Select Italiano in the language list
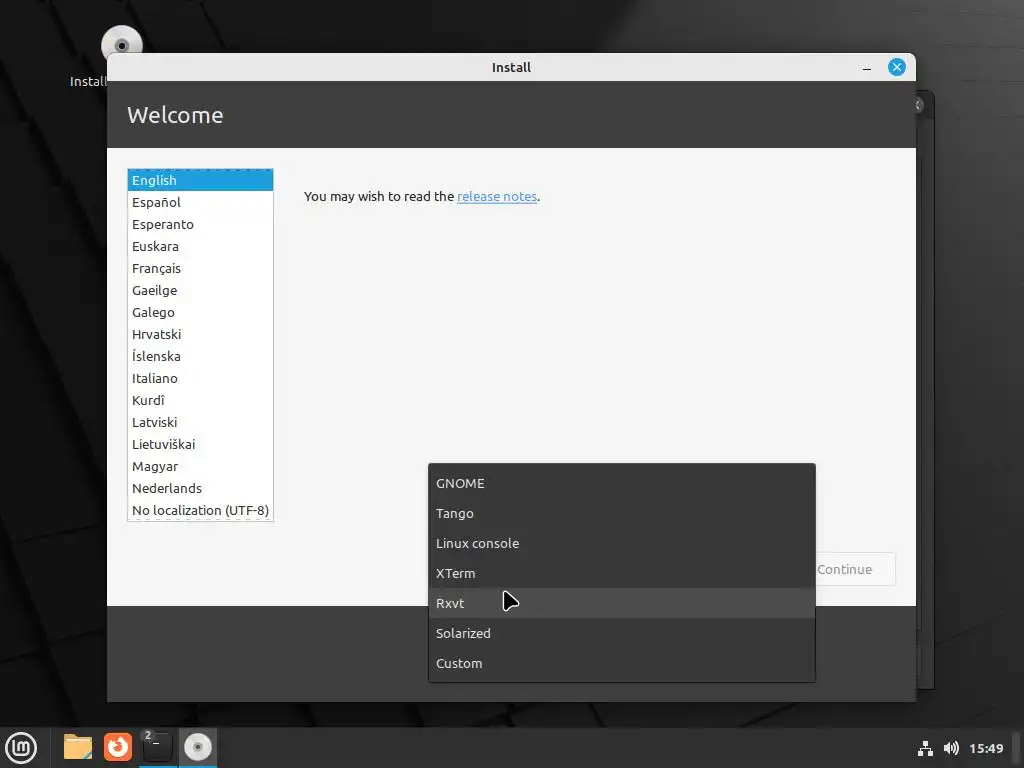 coord(200,379)
